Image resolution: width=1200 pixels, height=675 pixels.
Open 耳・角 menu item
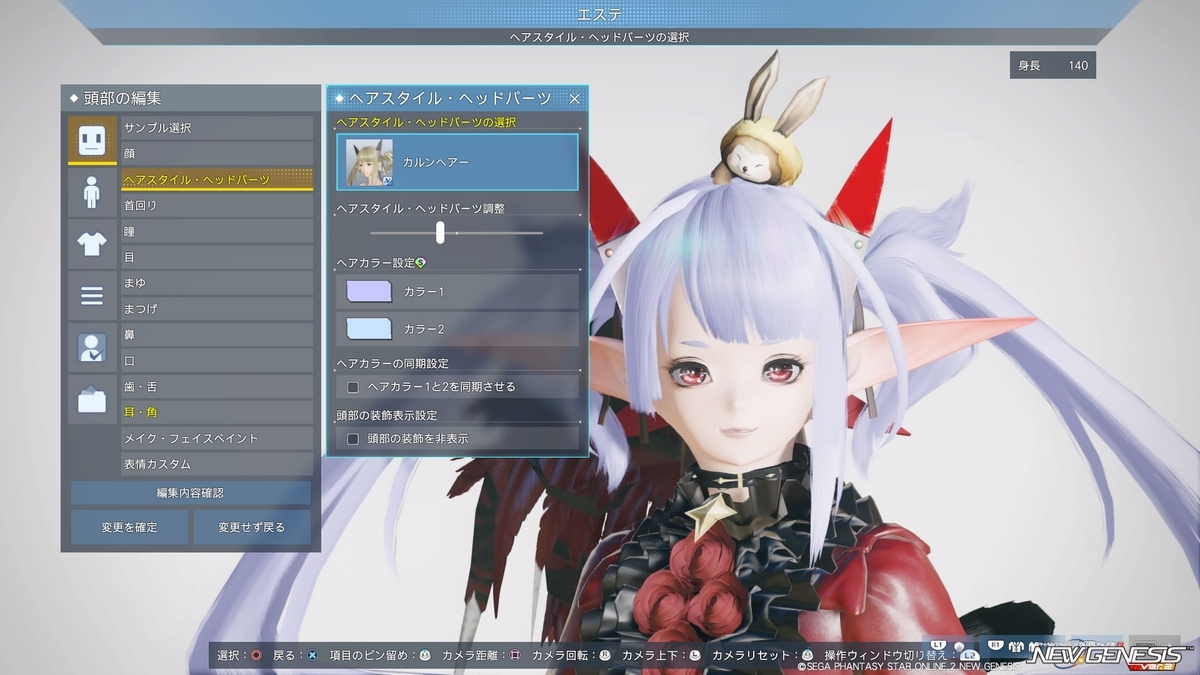pyautogui.click(x=217, y=413)
